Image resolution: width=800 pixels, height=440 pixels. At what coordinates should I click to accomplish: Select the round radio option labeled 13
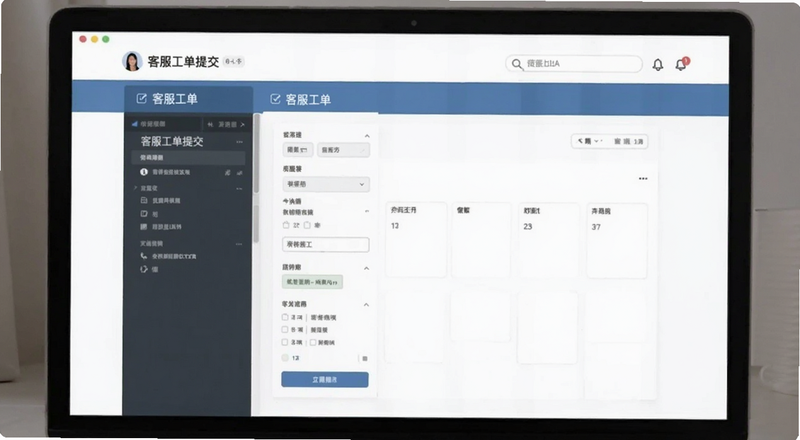[286, 358]
